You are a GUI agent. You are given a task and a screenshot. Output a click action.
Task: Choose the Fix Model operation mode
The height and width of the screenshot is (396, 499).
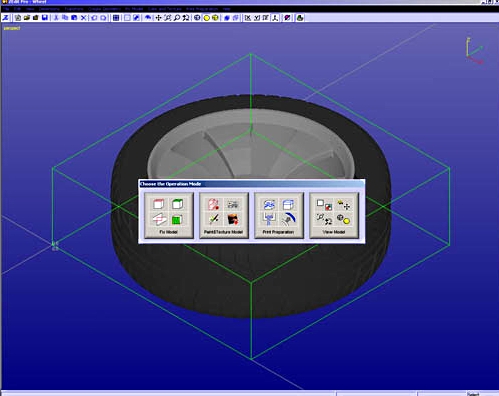(x=169, y=215)
